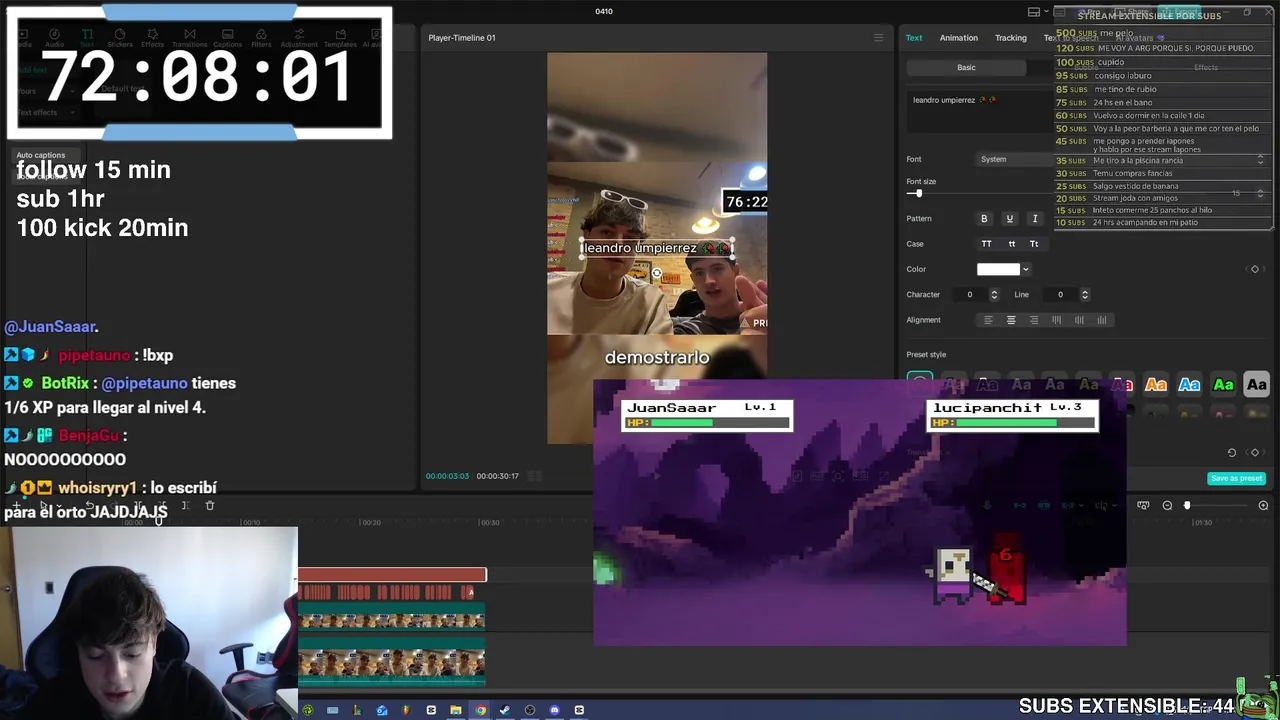Click the Character spacing value field
The width and height of the screenshot is (1280, 720).
tap(969, 295)
